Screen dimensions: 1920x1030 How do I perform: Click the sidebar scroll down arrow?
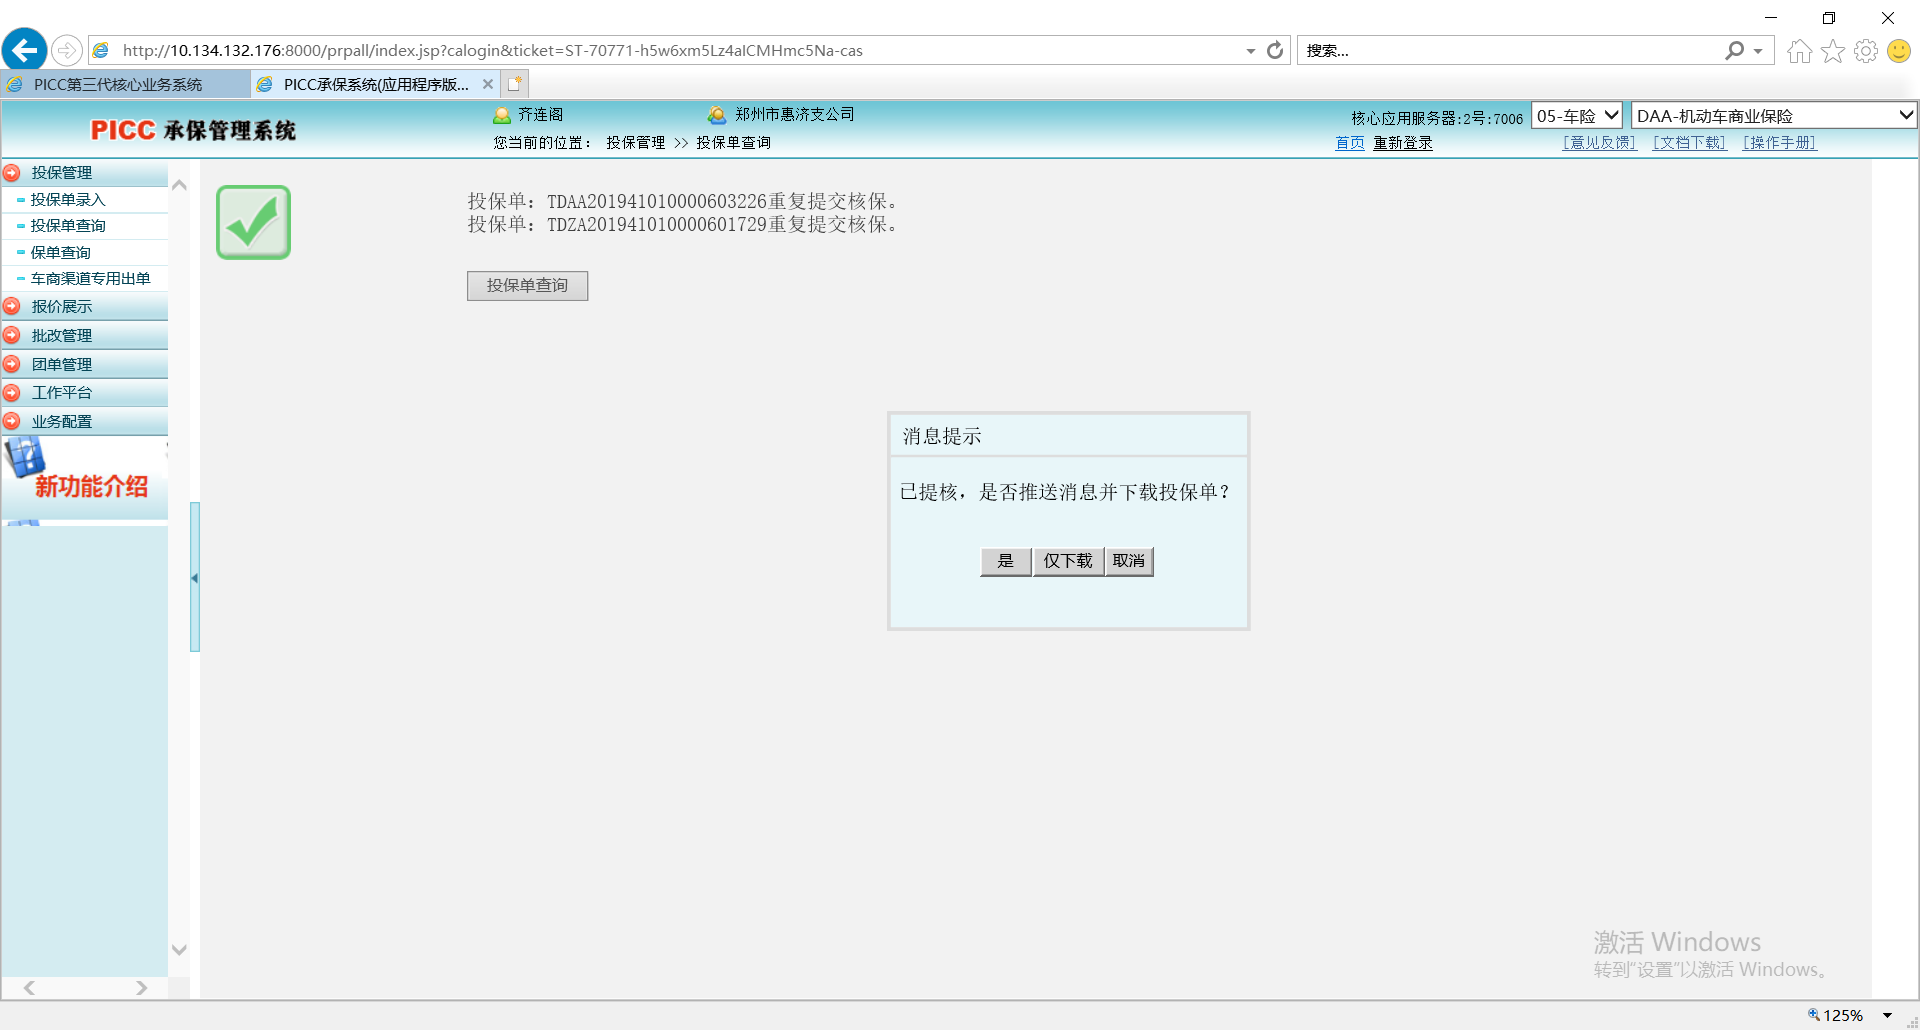[179, 950]
